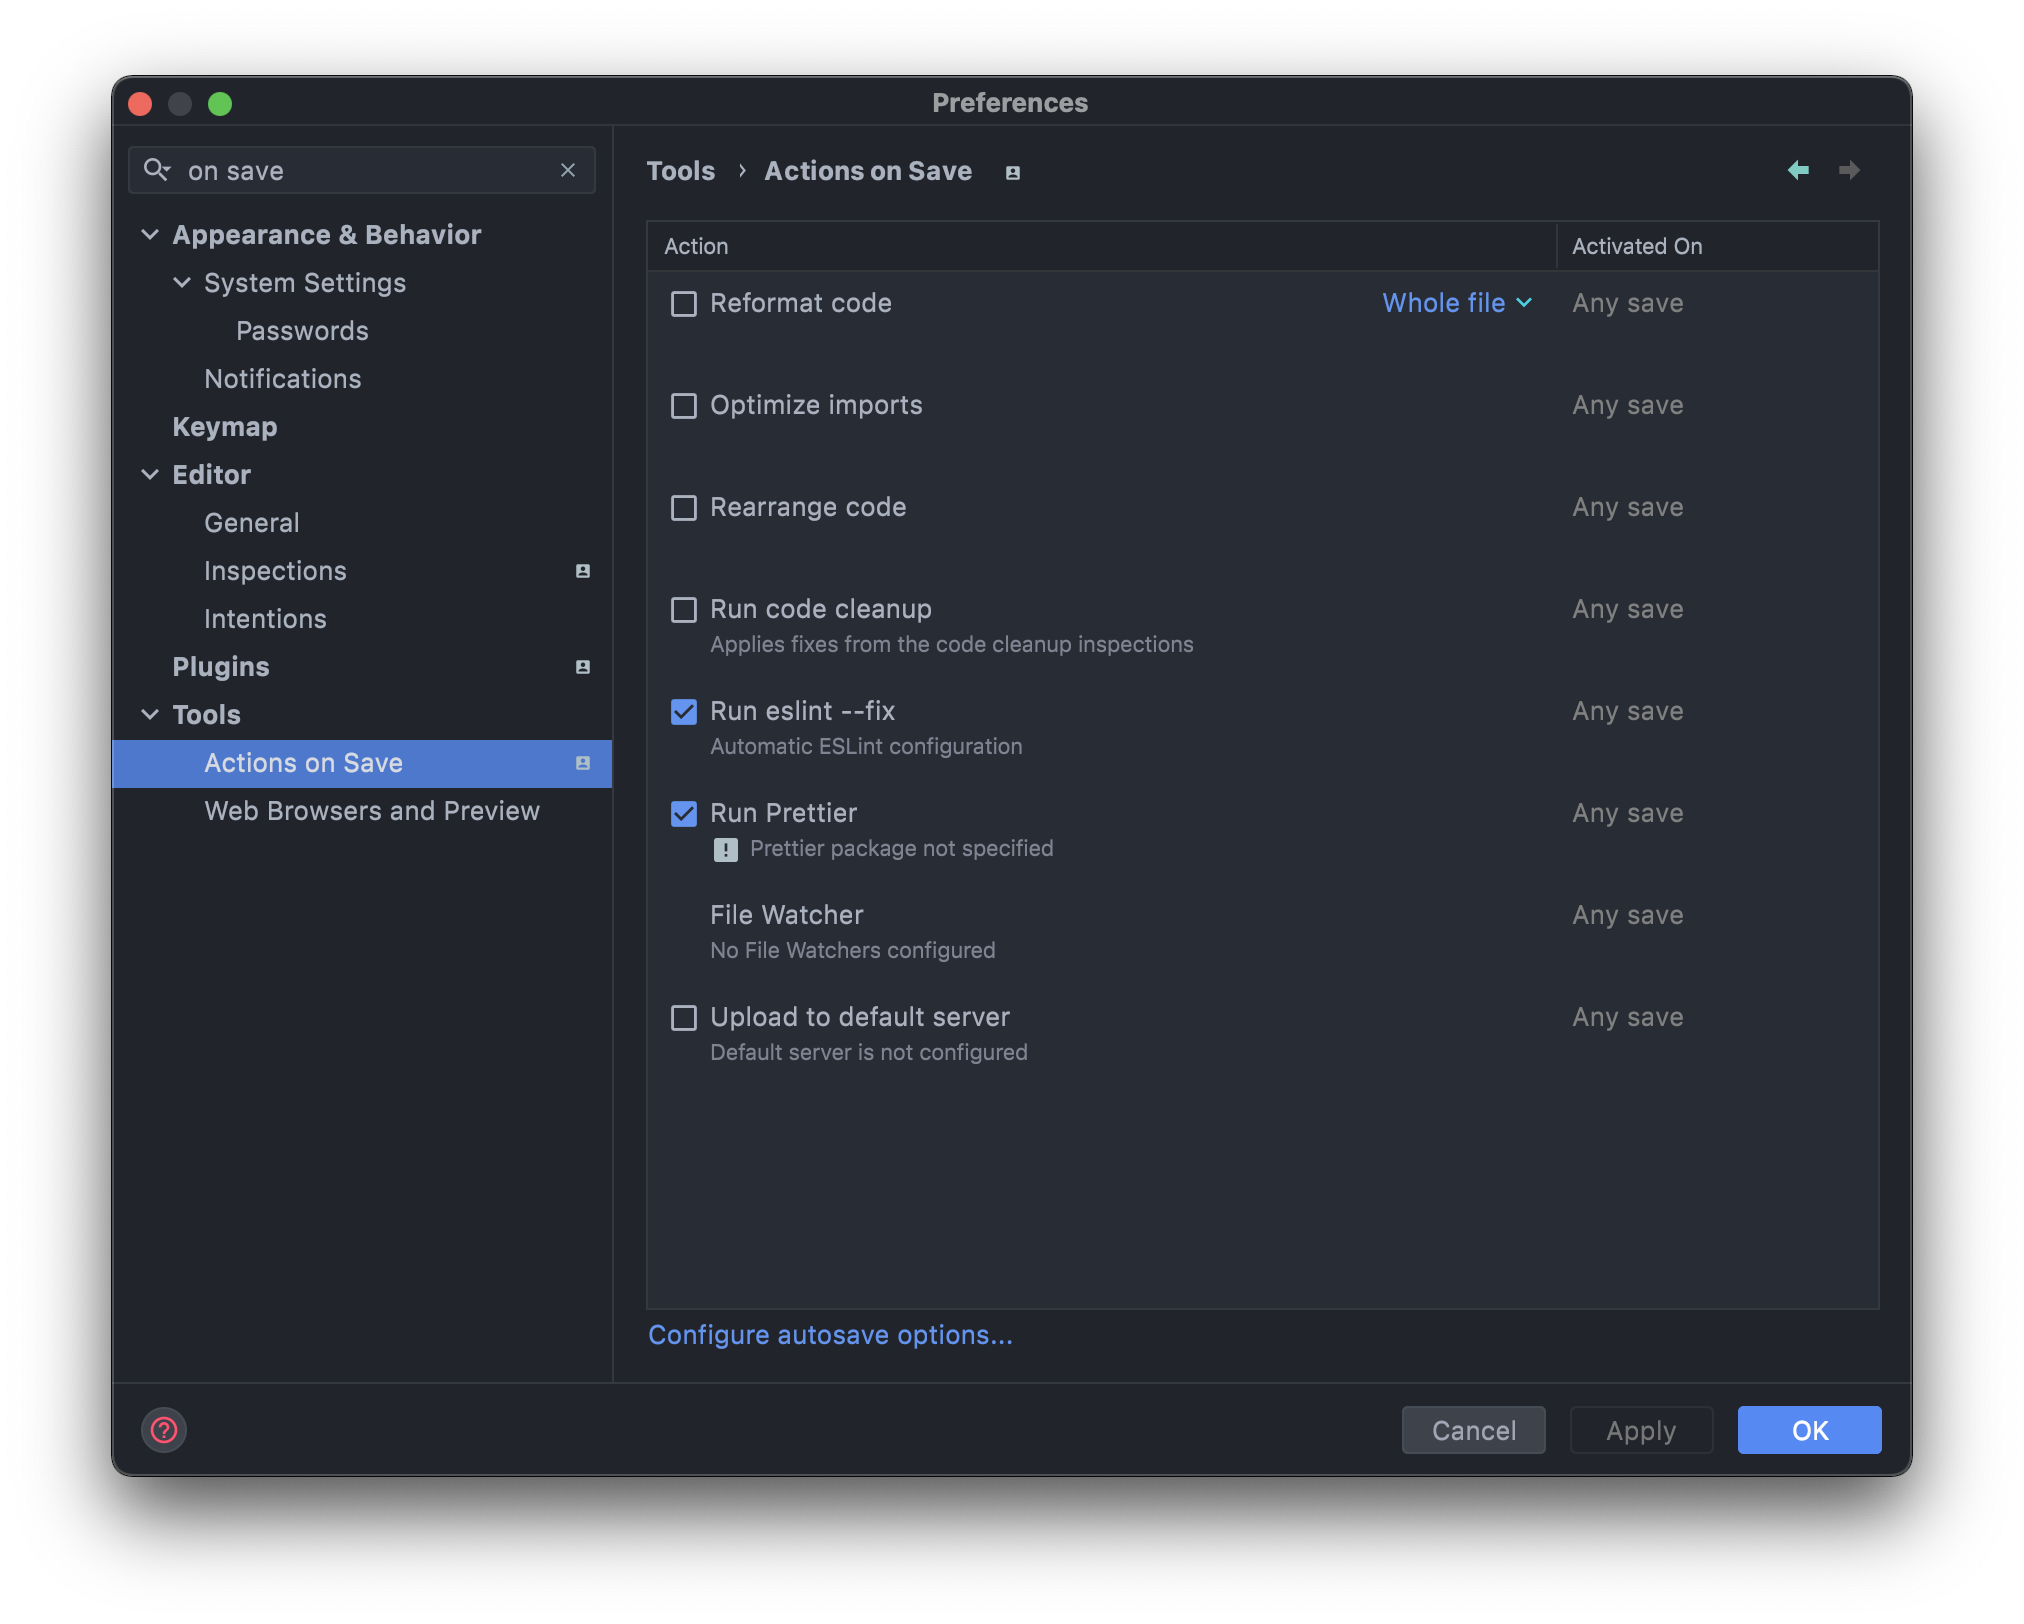Click the Prettier warning exclamation icon
The width and height of the screenshot is (2024, 1624).
click(725, 850)
